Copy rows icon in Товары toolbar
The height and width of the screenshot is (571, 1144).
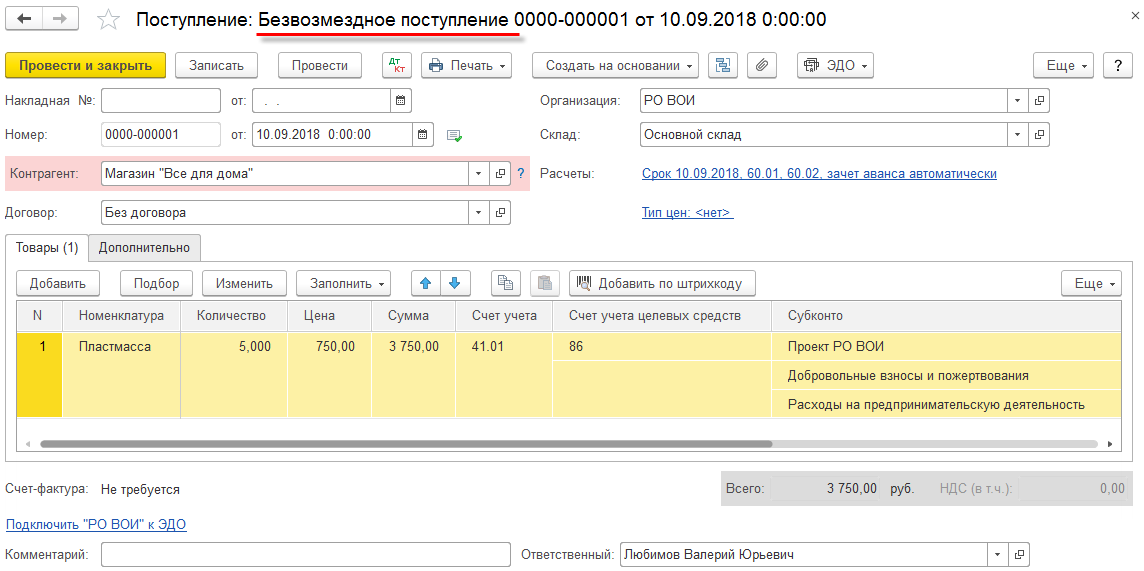506,283
